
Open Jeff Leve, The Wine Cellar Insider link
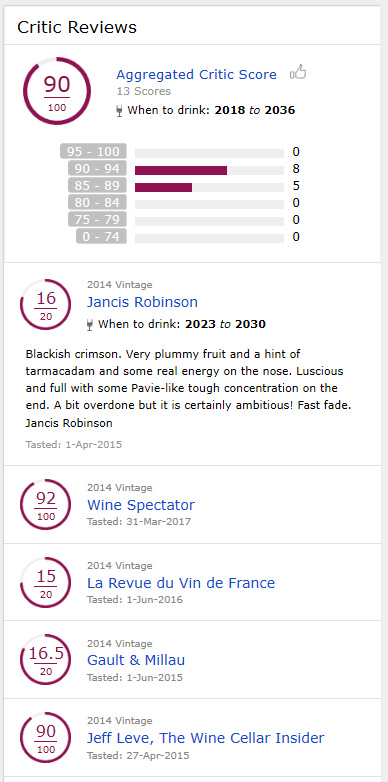205,738
